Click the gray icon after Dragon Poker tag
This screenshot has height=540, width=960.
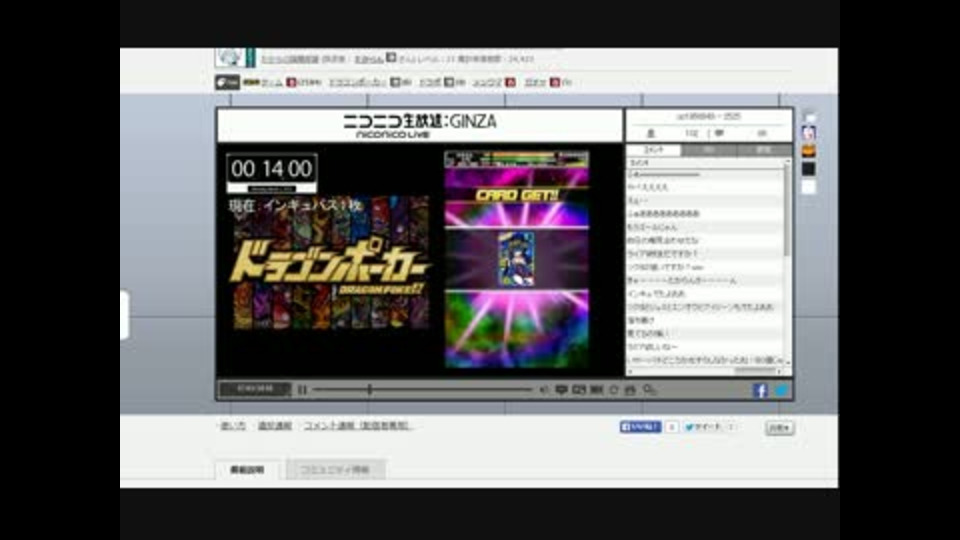coord(396,82)
